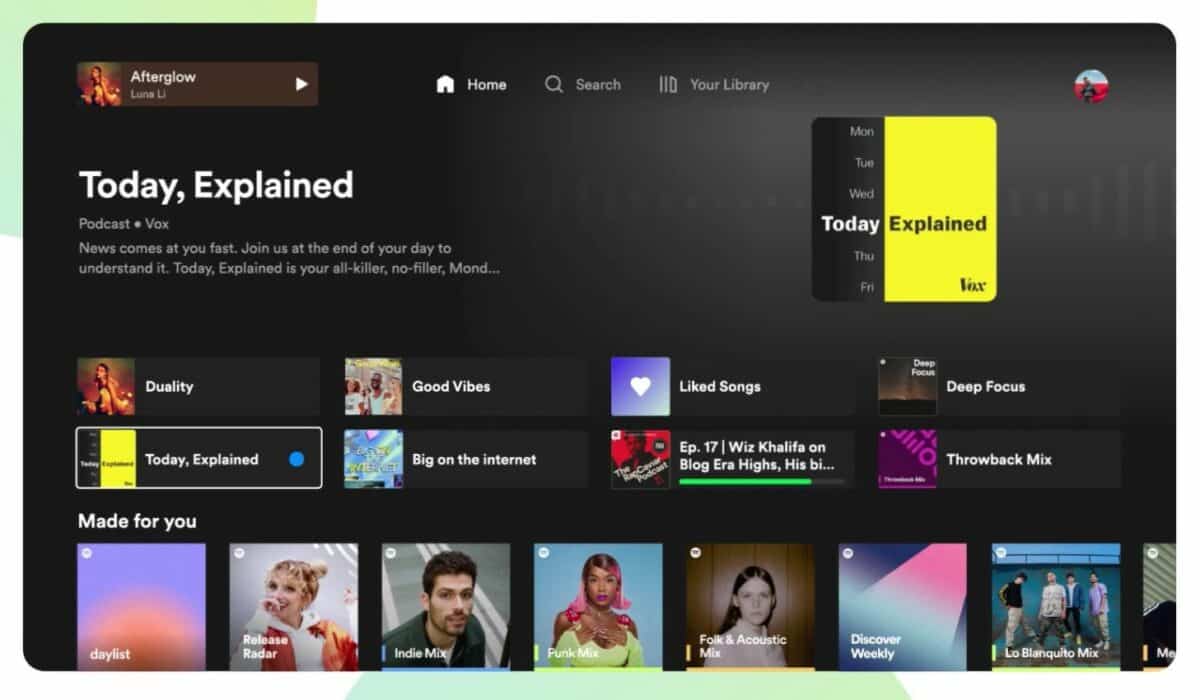
Task: Click blue new-episode dot on Today, Explained
Action: (x=296, y=459)
